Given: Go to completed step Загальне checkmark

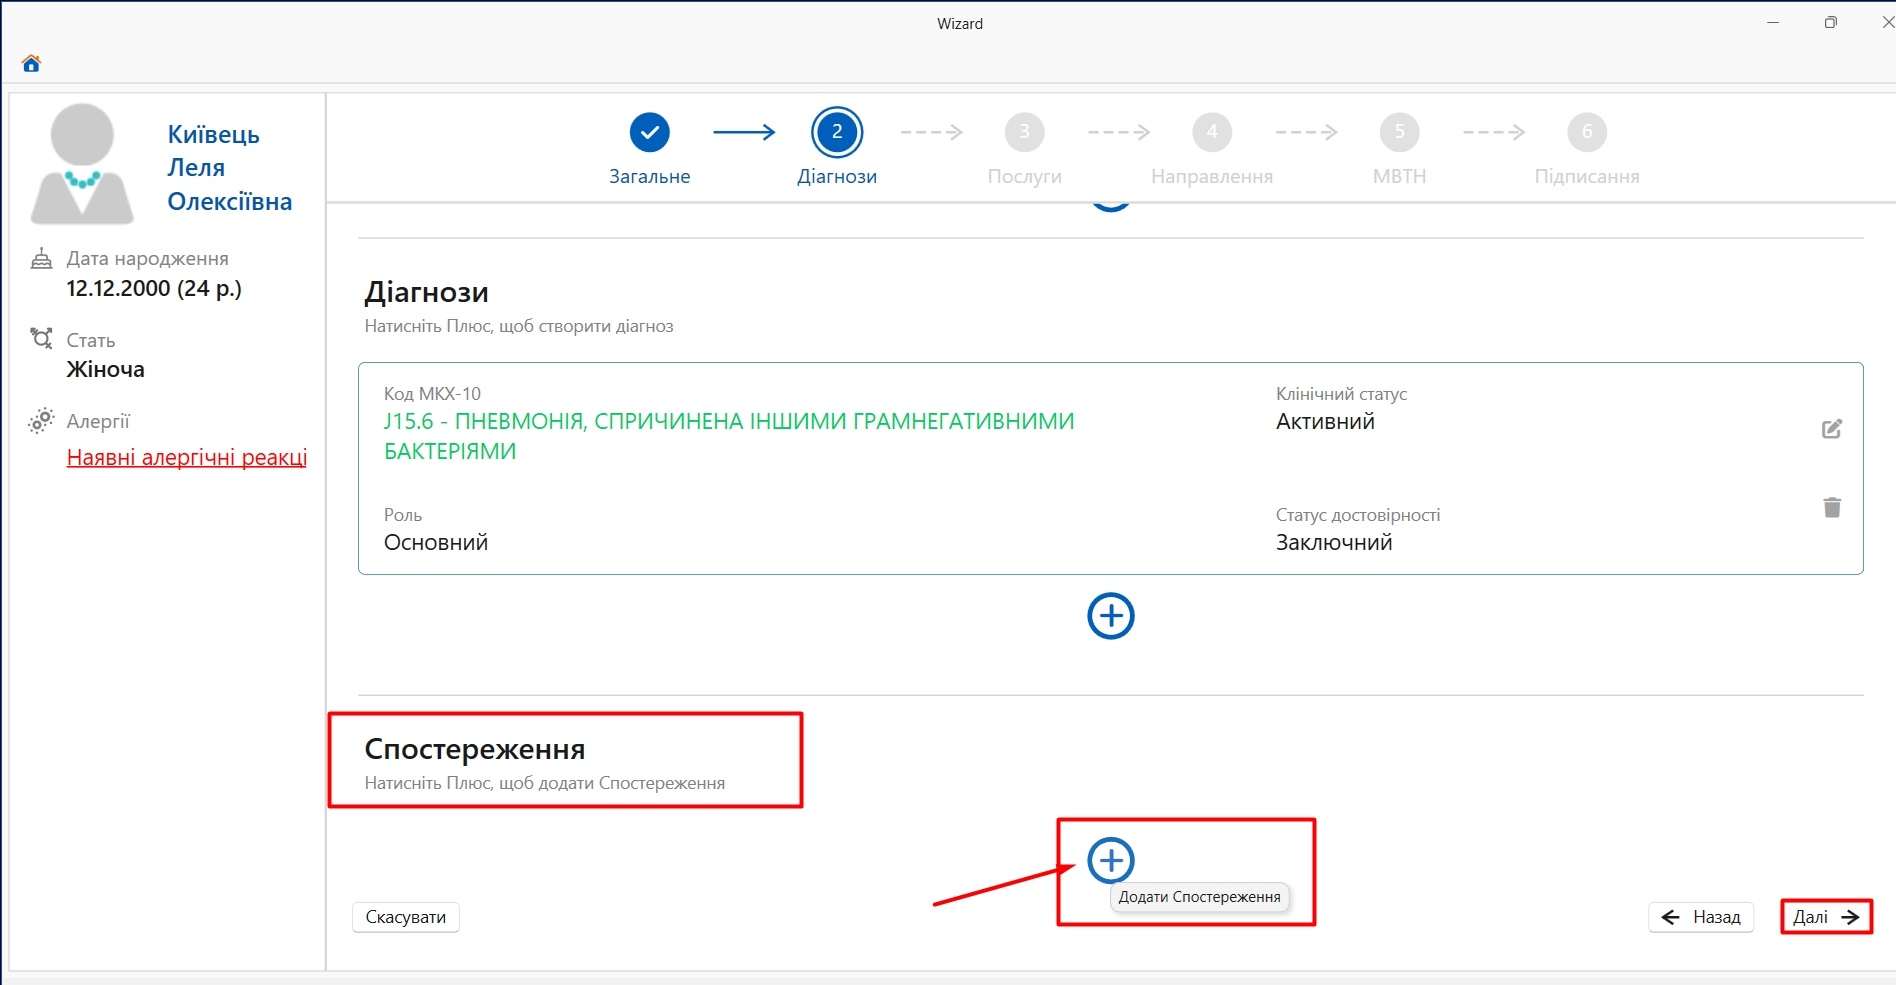Looking at the screenshot, I should (x=650, y=132).
